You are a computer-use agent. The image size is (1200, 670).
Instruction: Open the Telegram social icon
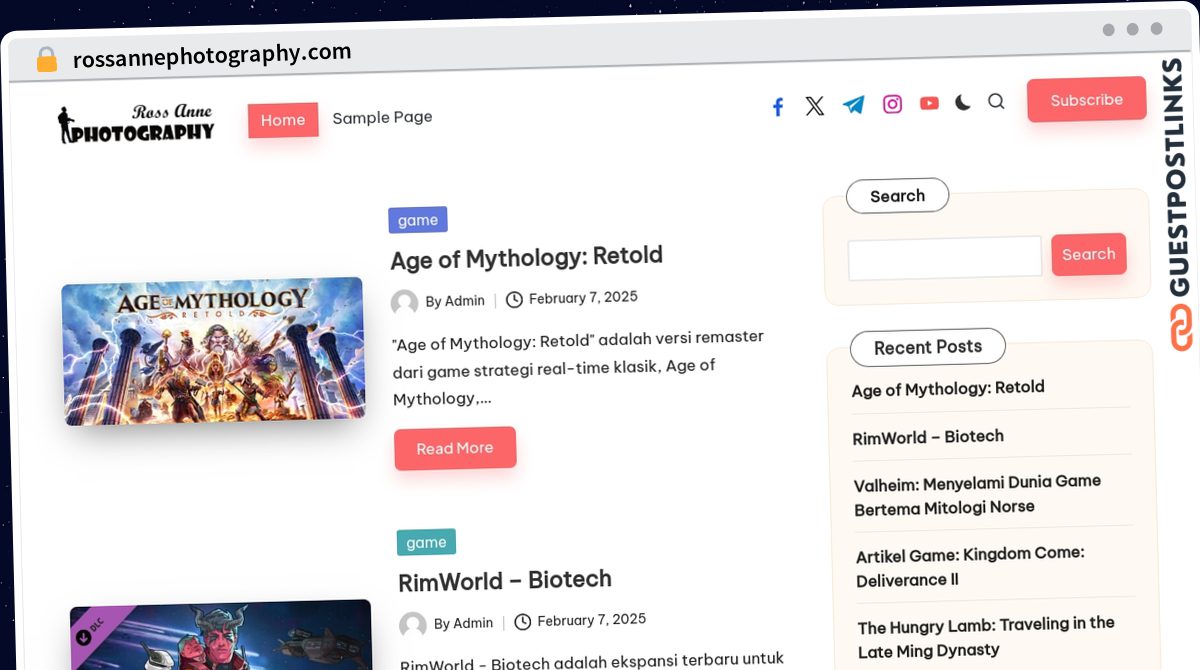[x=853, y=105]
